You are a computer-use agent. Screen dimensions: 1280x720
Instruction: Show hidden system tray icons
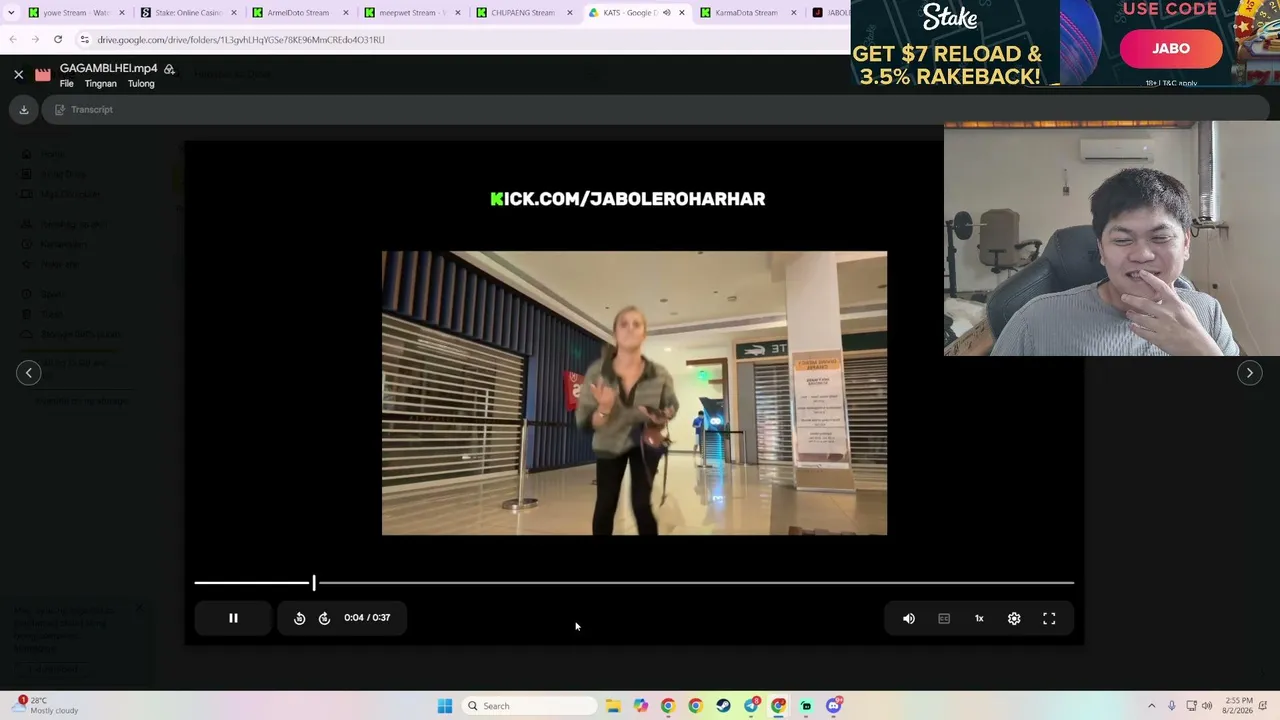[1151, 706]
